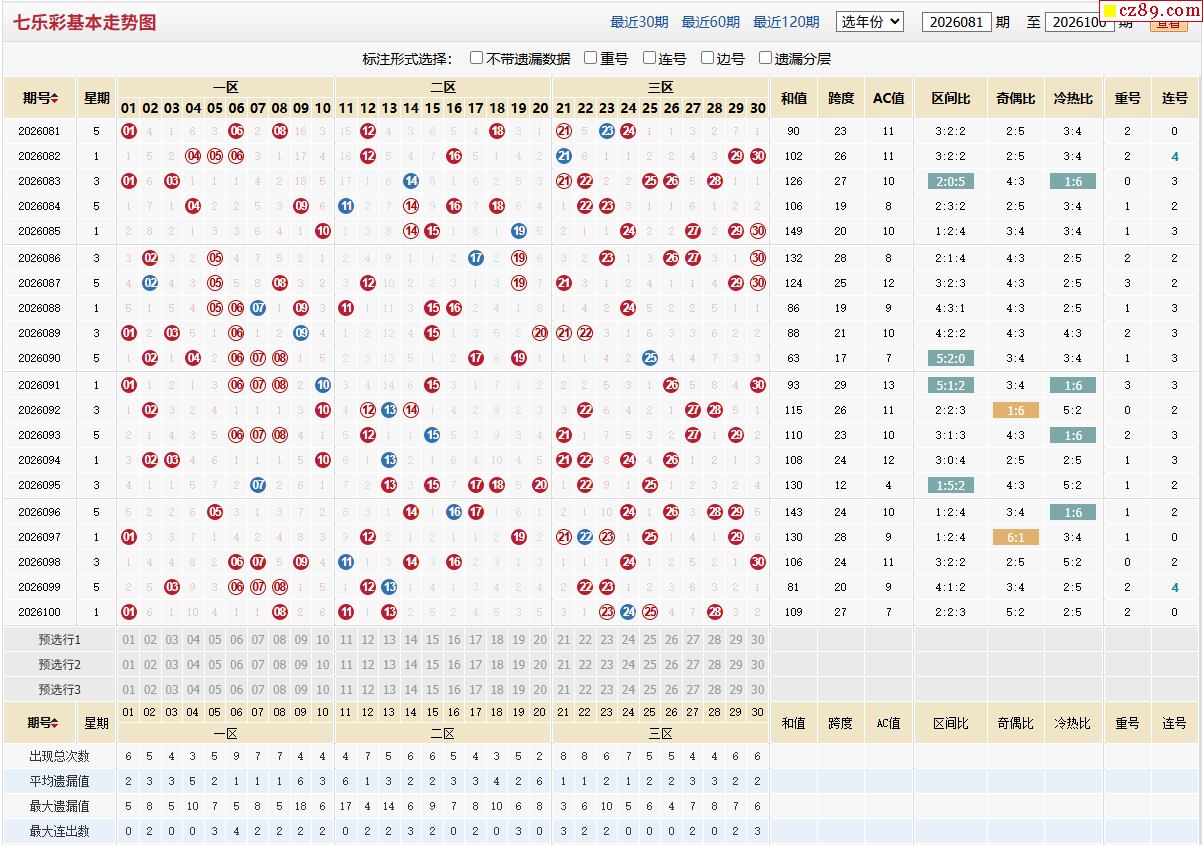Screen dimensions: 1203x845
Task: Select number 23 in 预选行2
Action: pyautogui.click(x=607, y=665)
